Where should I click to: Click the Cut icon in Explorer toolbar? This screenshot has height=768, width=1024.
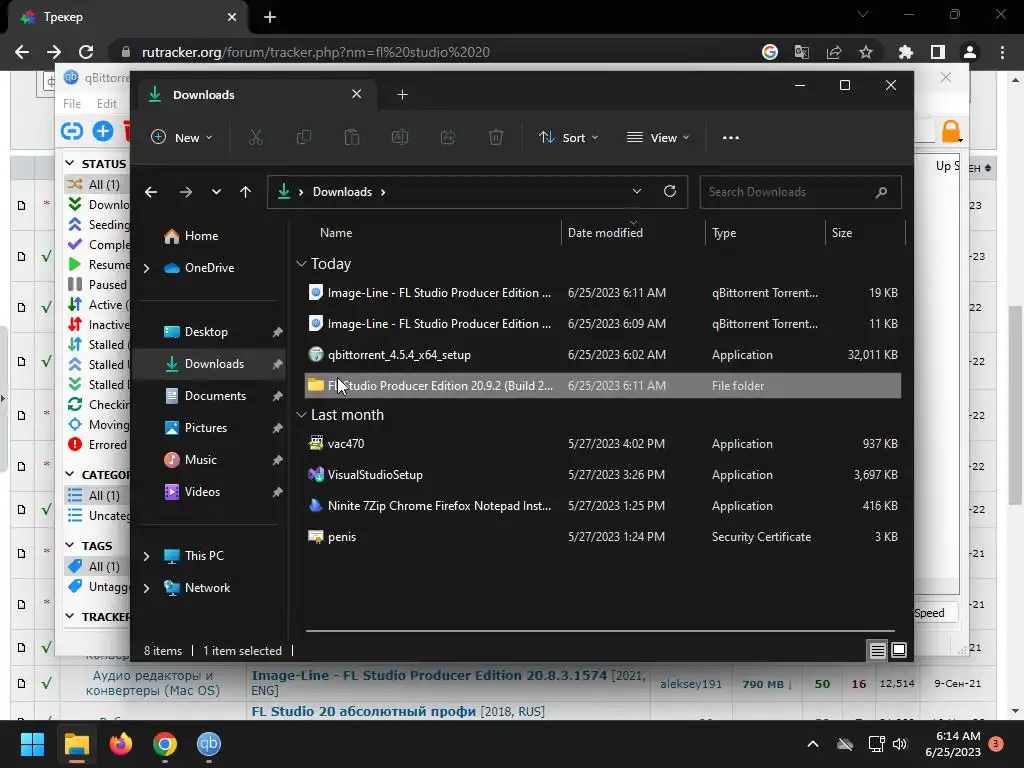pyautogui.click(x=255, y=138)
